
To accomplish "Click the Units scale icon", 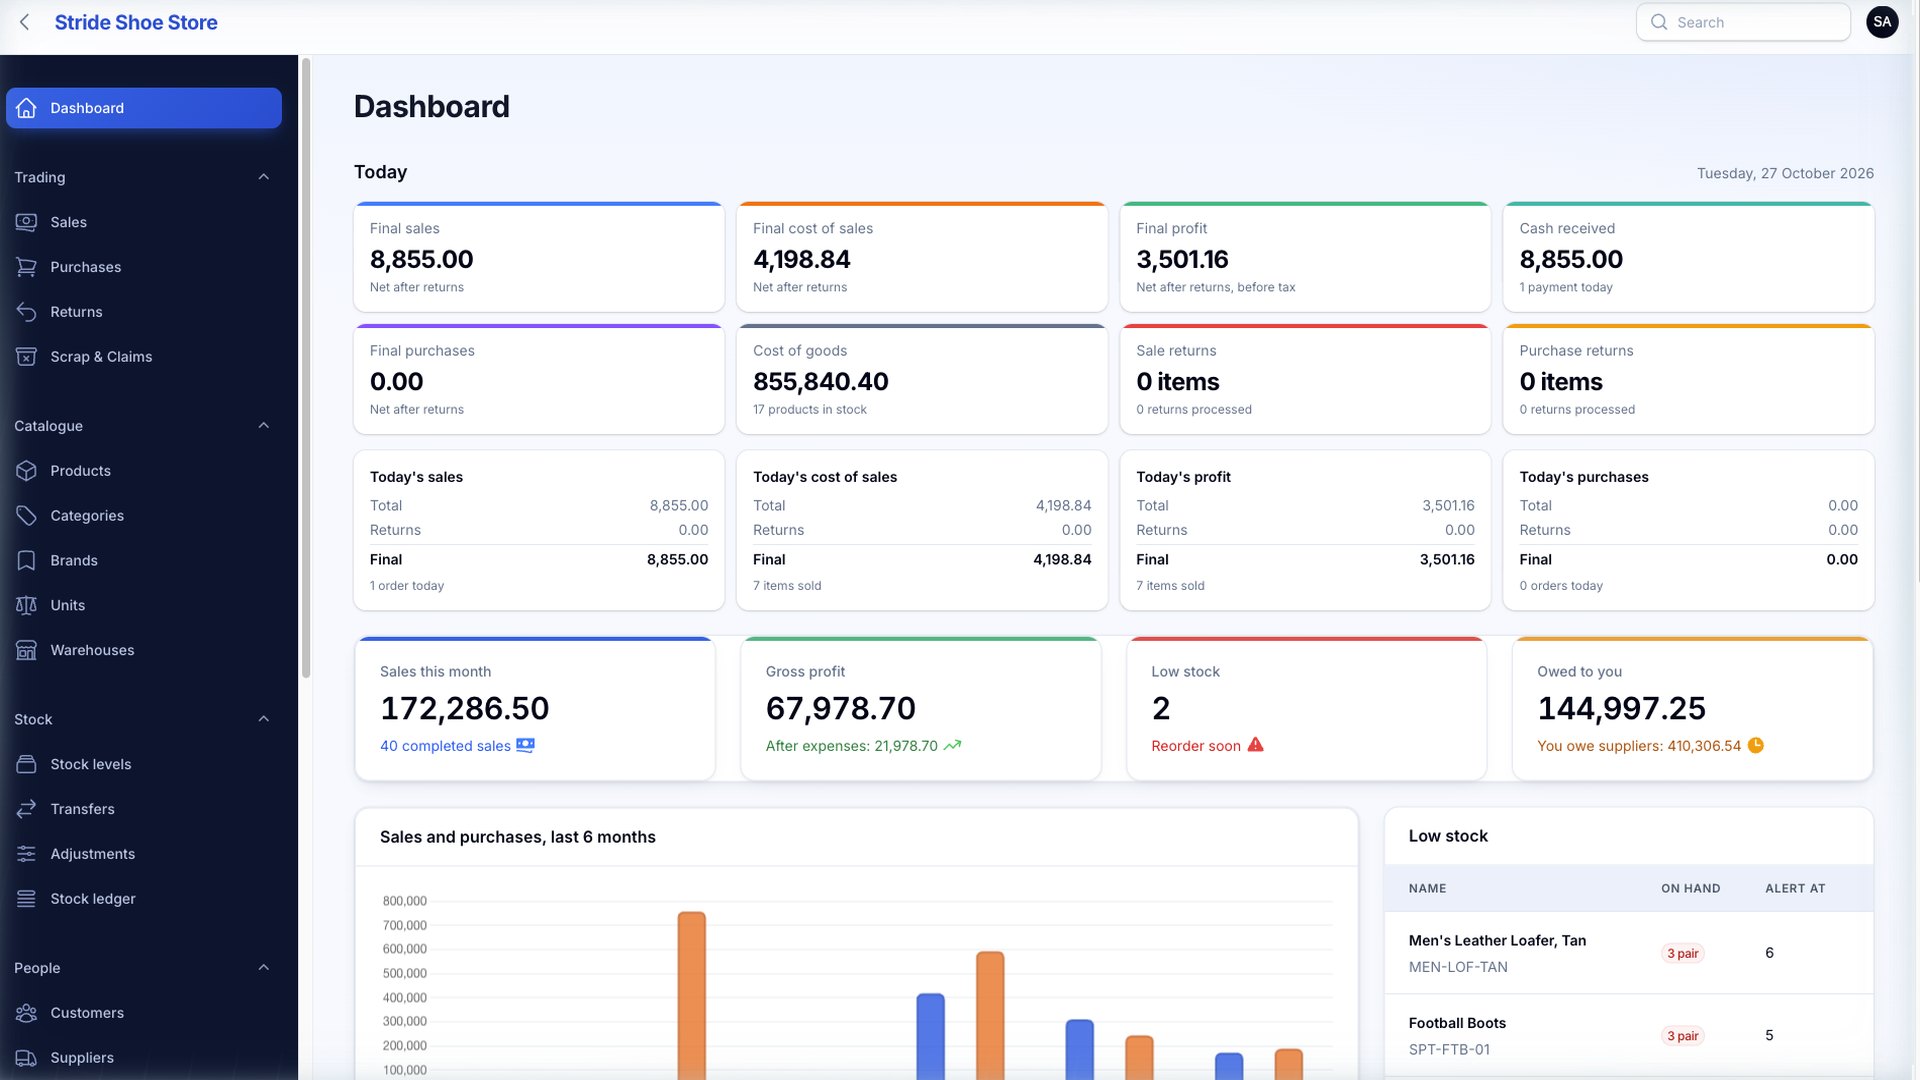I will coord(27,605).
